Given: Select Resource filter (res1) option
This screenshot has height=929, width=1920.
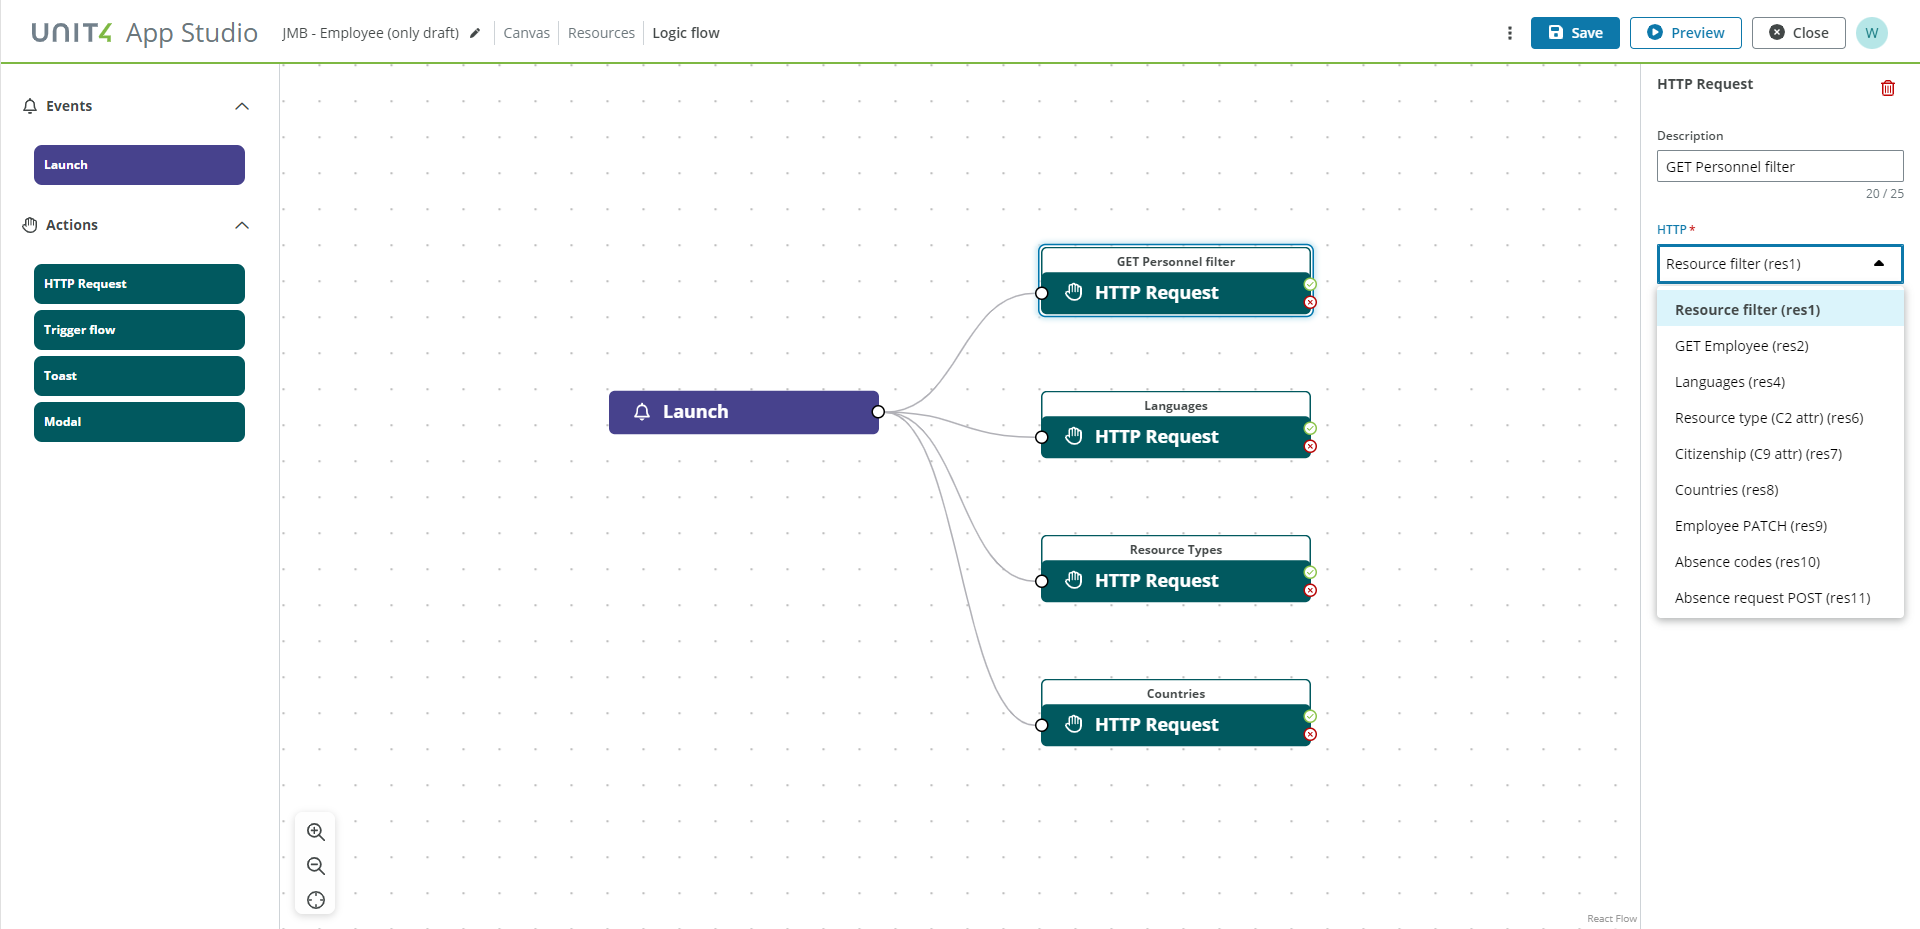Looking at the screenshot, I should 1780,310.
